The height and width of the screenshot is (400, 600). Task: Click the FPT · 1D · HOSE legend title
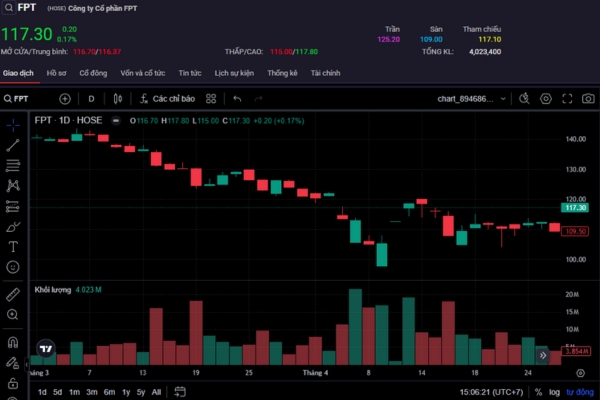(x=68, y=121)
